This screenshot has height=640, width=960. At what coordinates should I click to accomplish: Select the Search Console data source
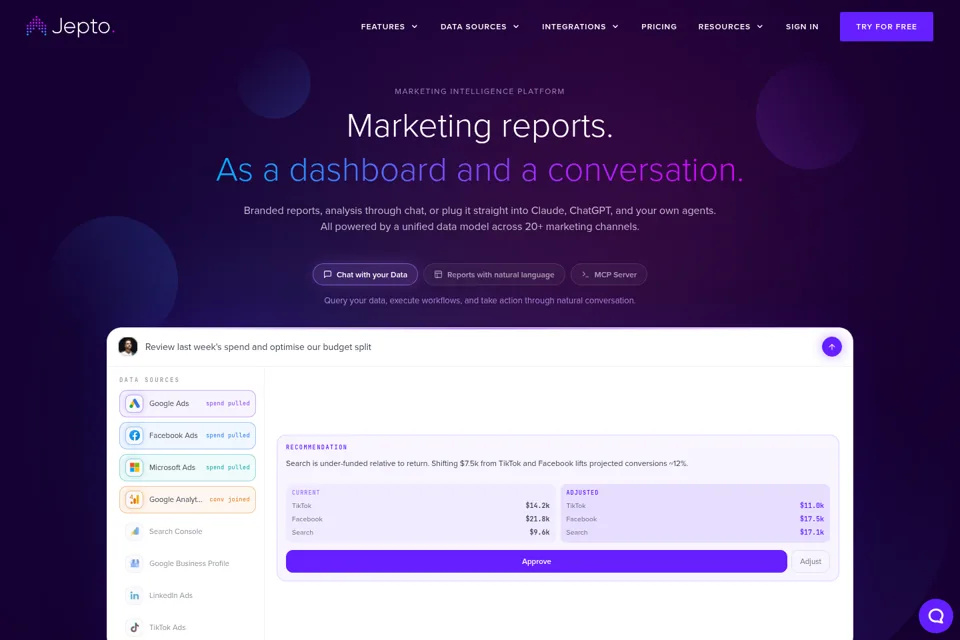click(187, 531)
